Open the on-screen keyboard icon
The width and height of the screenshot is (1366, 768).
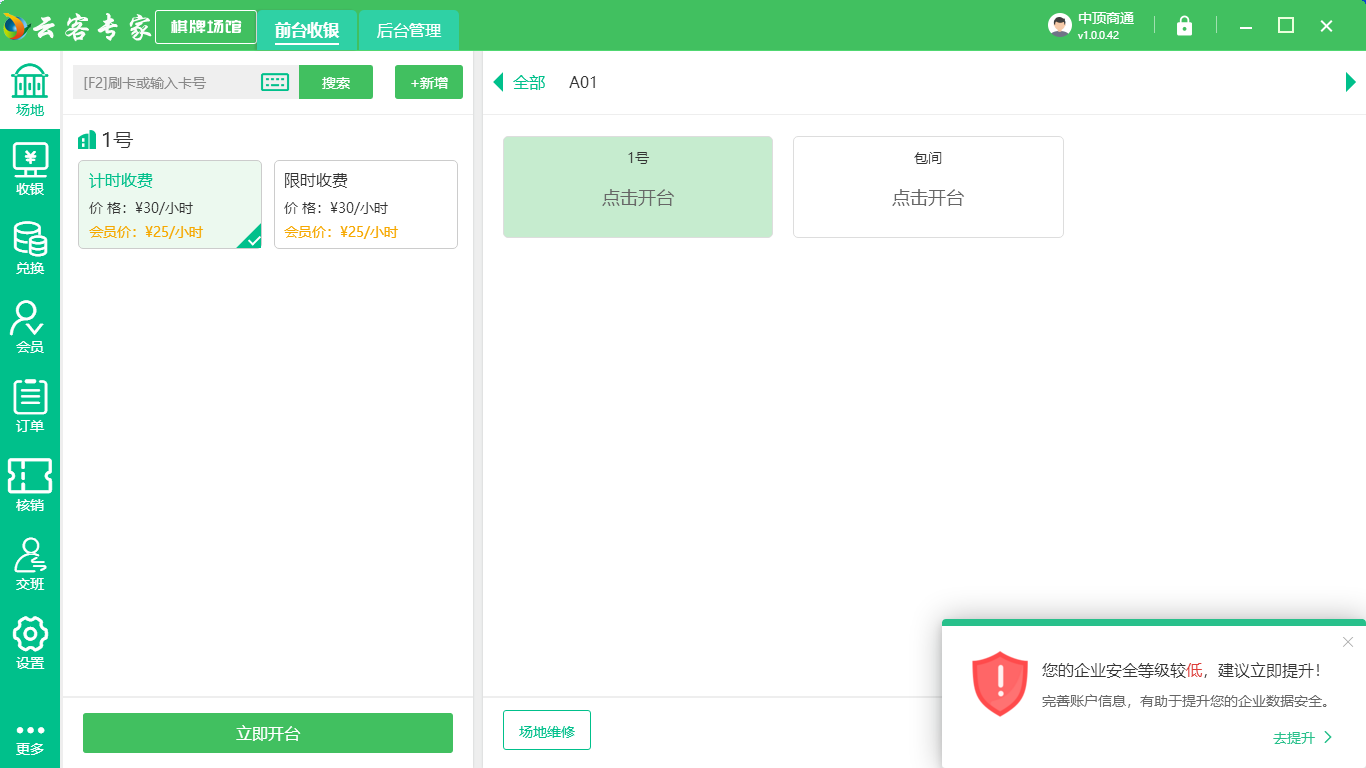[275, 82]
